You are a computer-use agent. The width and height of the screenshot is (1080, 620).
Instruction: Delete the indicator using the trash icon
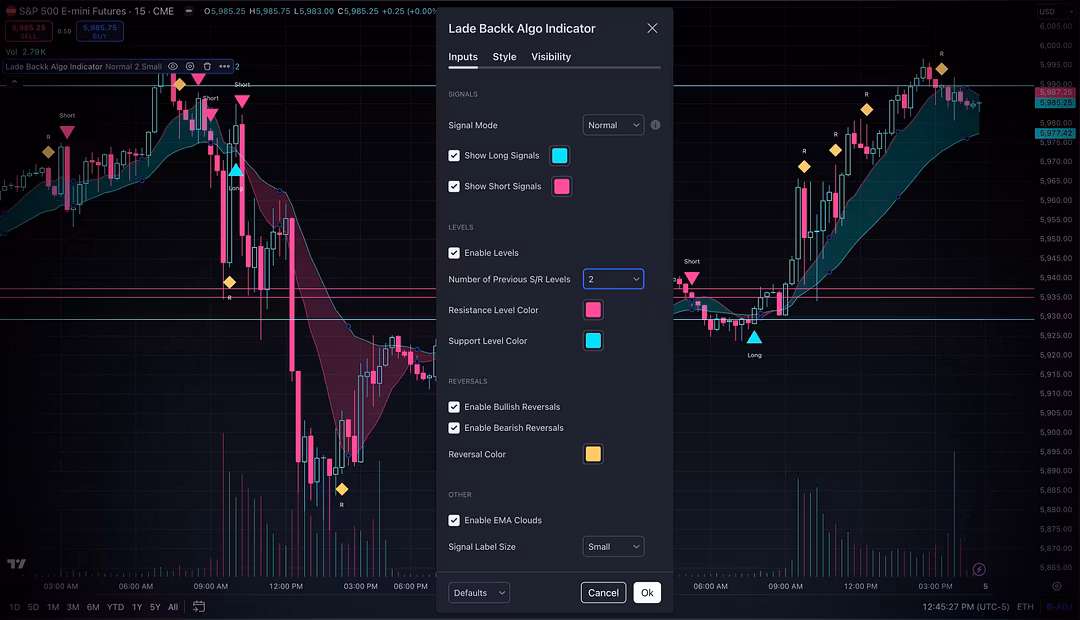(x=207, y=67)
